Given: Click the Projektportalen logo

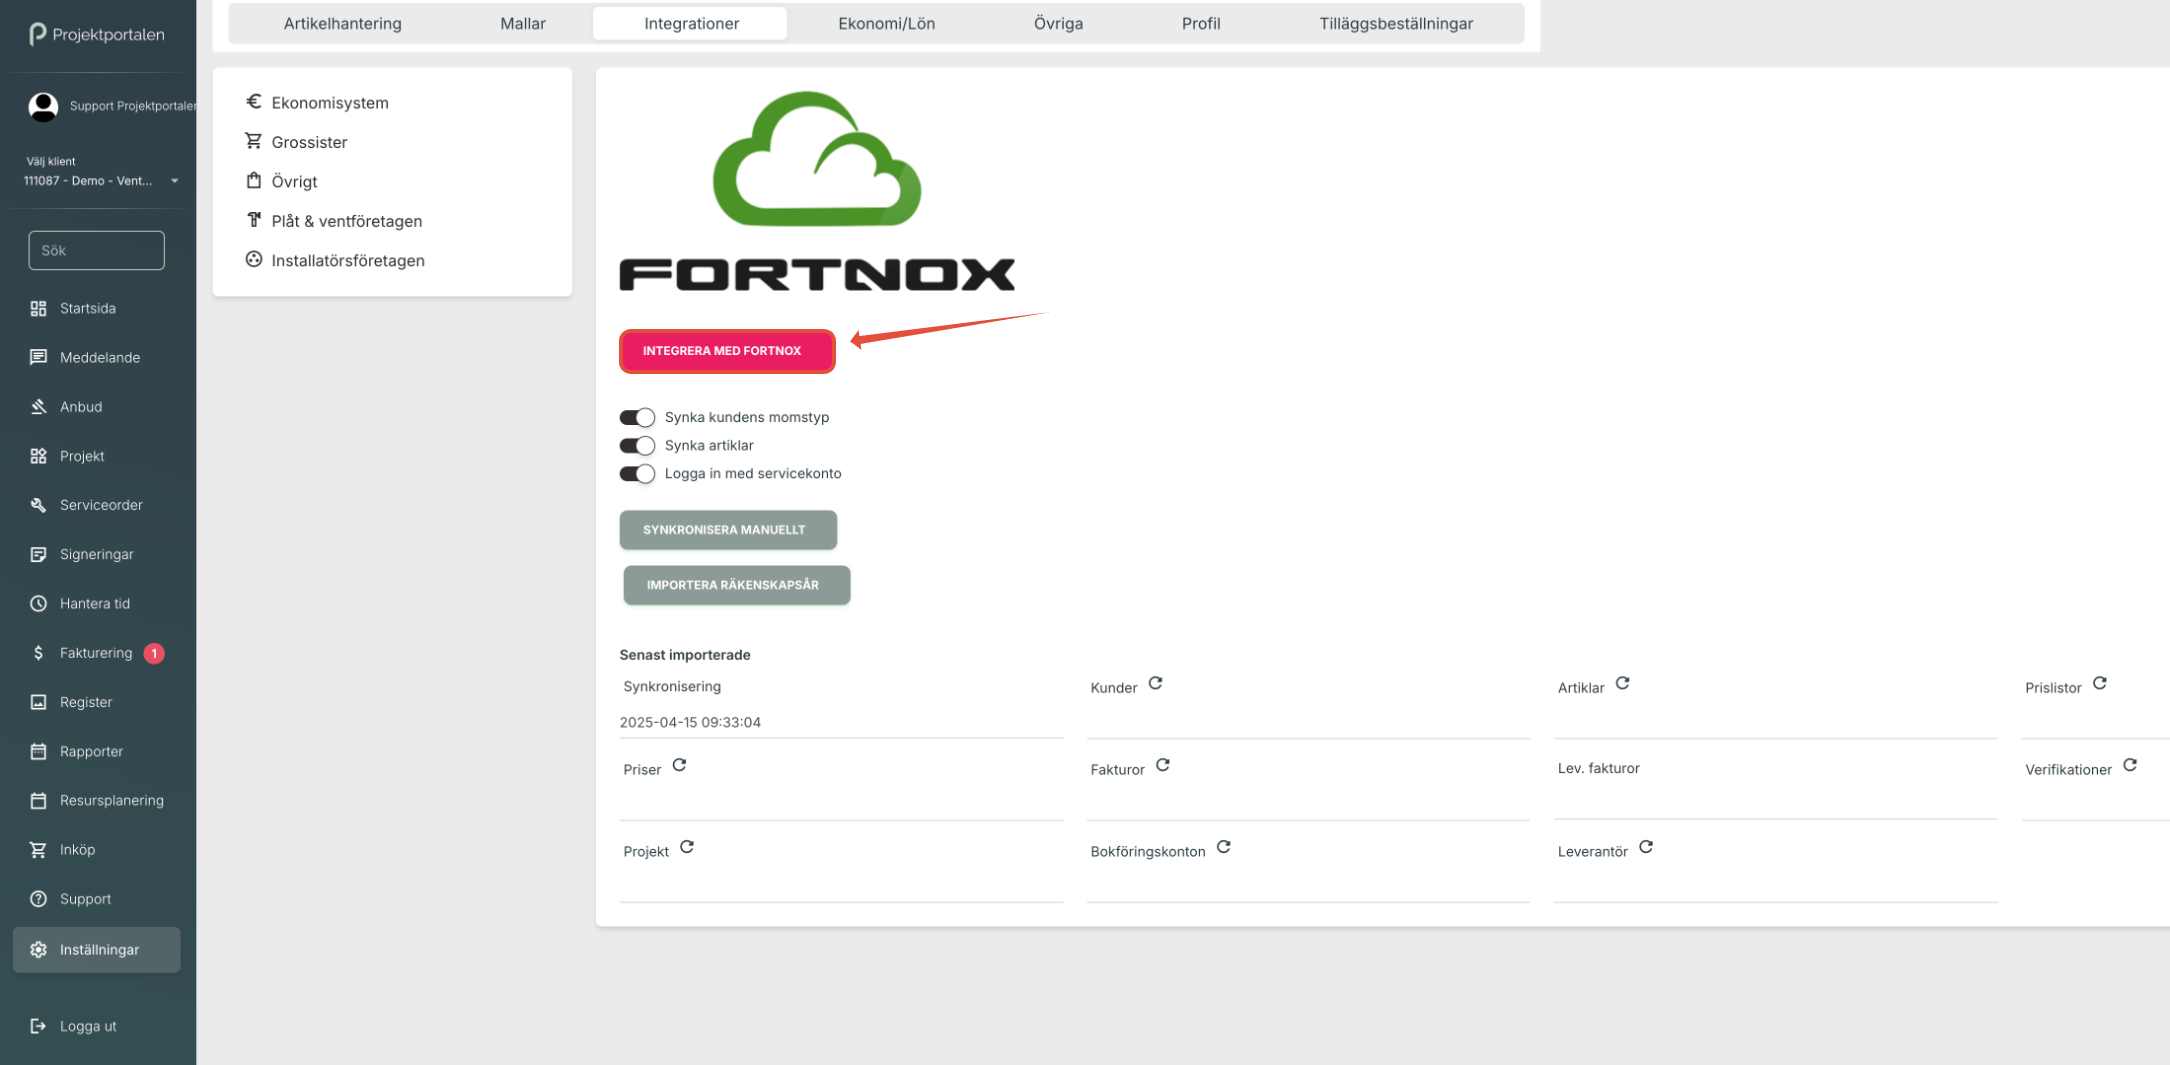Looking at the screenshot, I should (x=96, y=34).
